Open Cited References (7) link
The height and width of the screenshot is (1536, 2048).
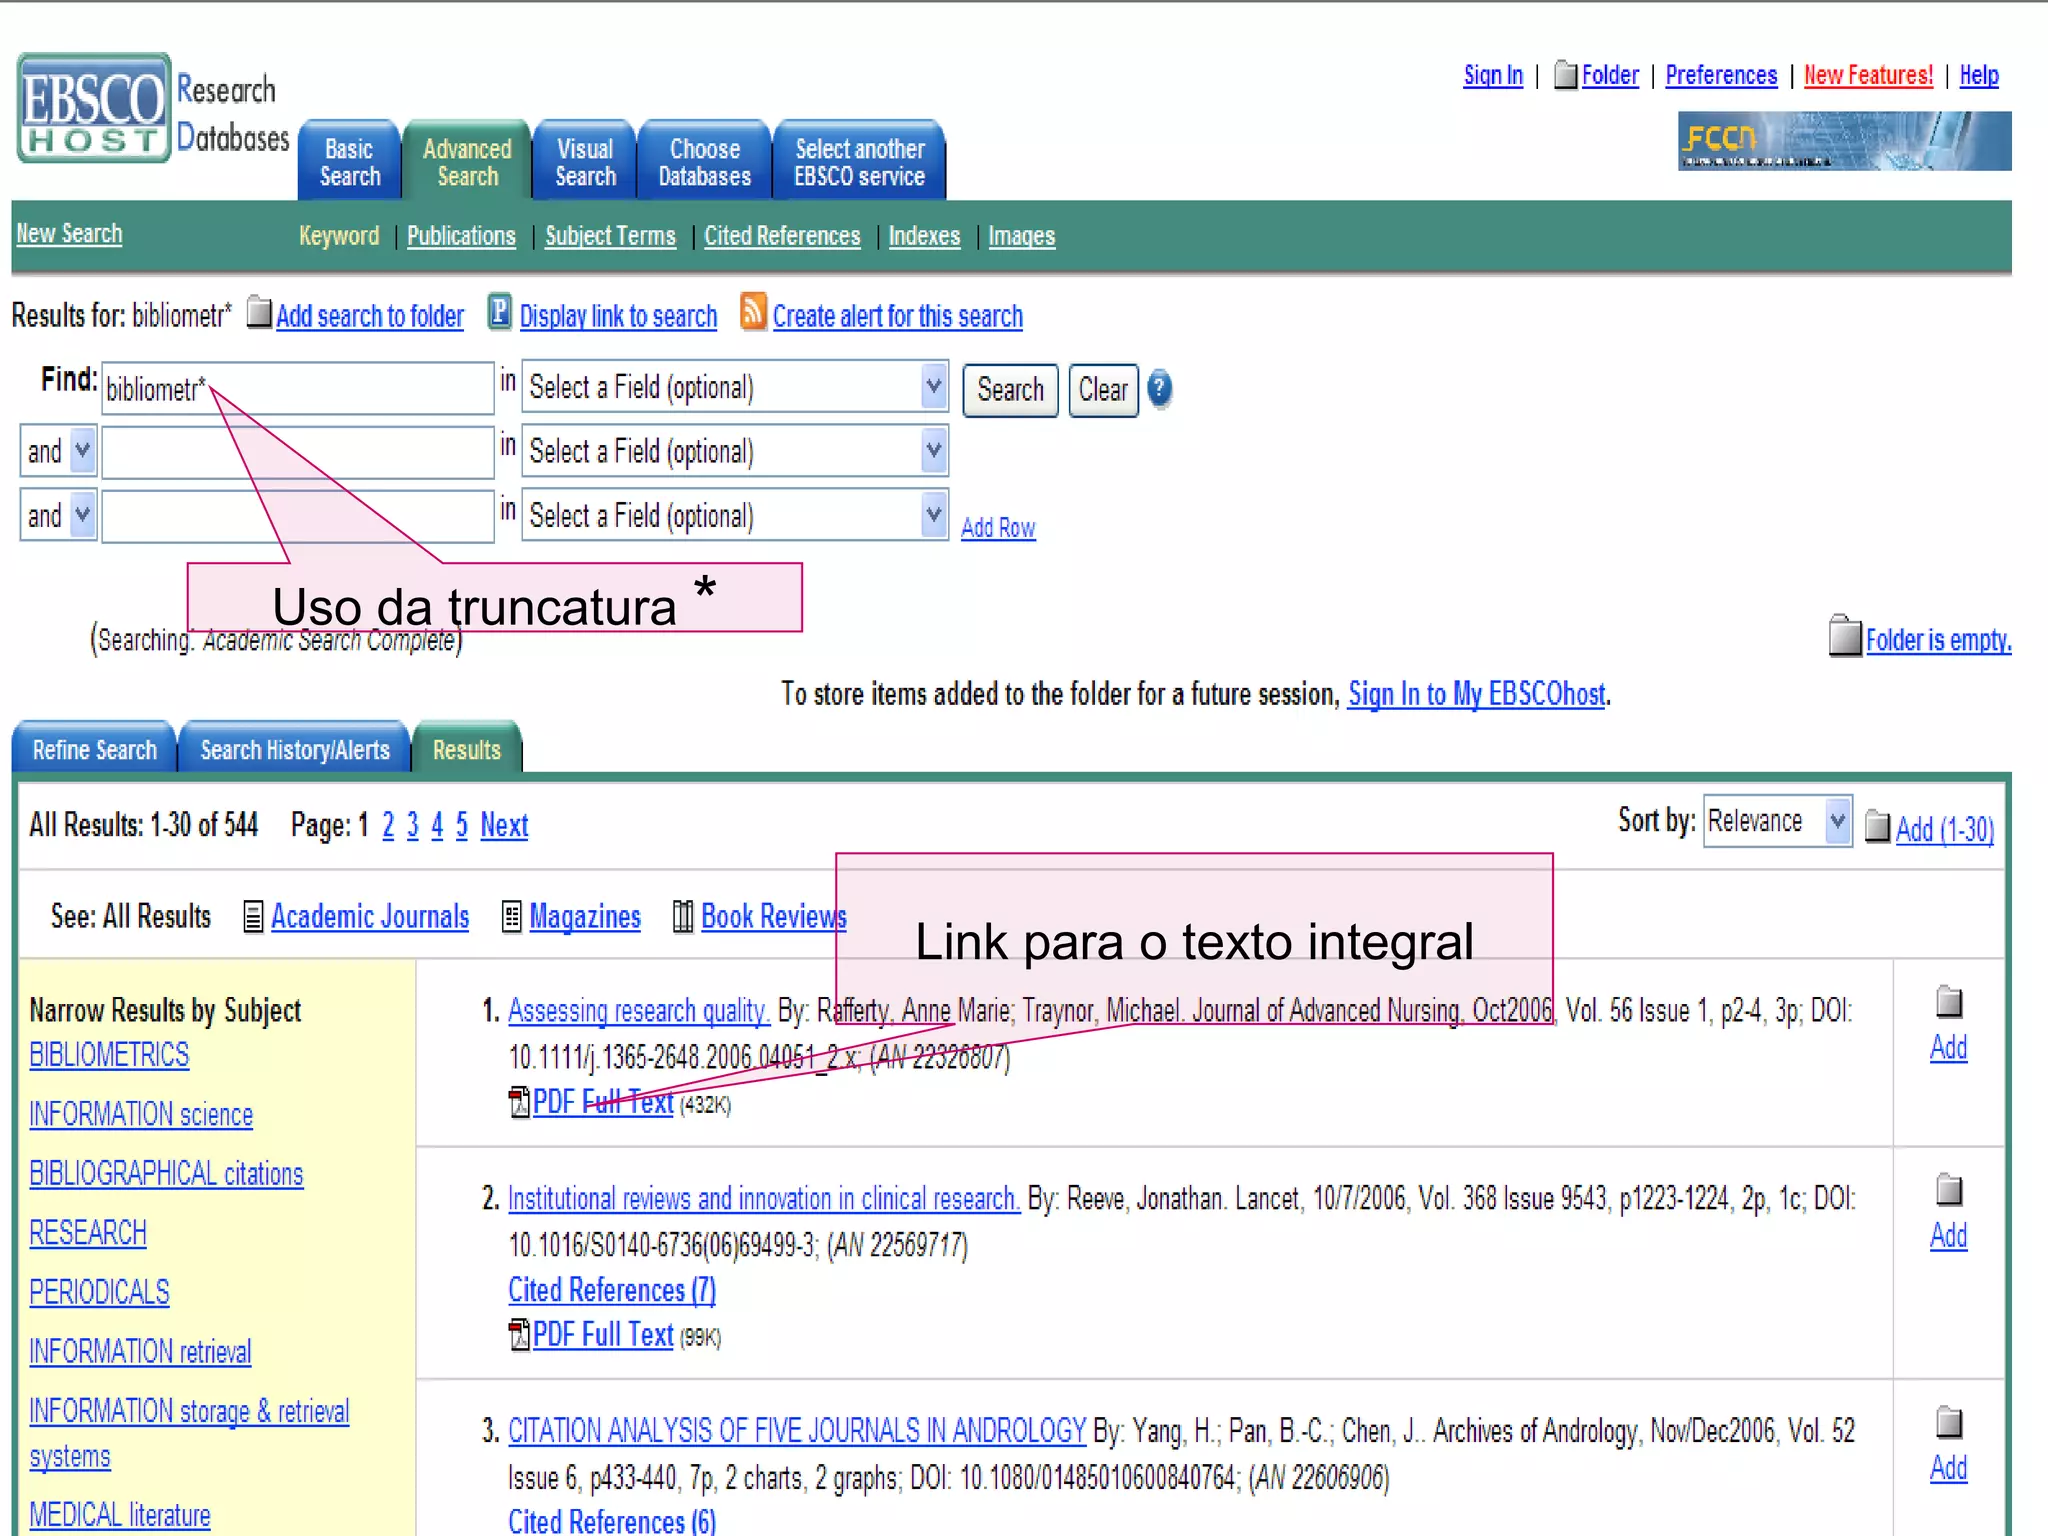click(x=612, y=1289)
